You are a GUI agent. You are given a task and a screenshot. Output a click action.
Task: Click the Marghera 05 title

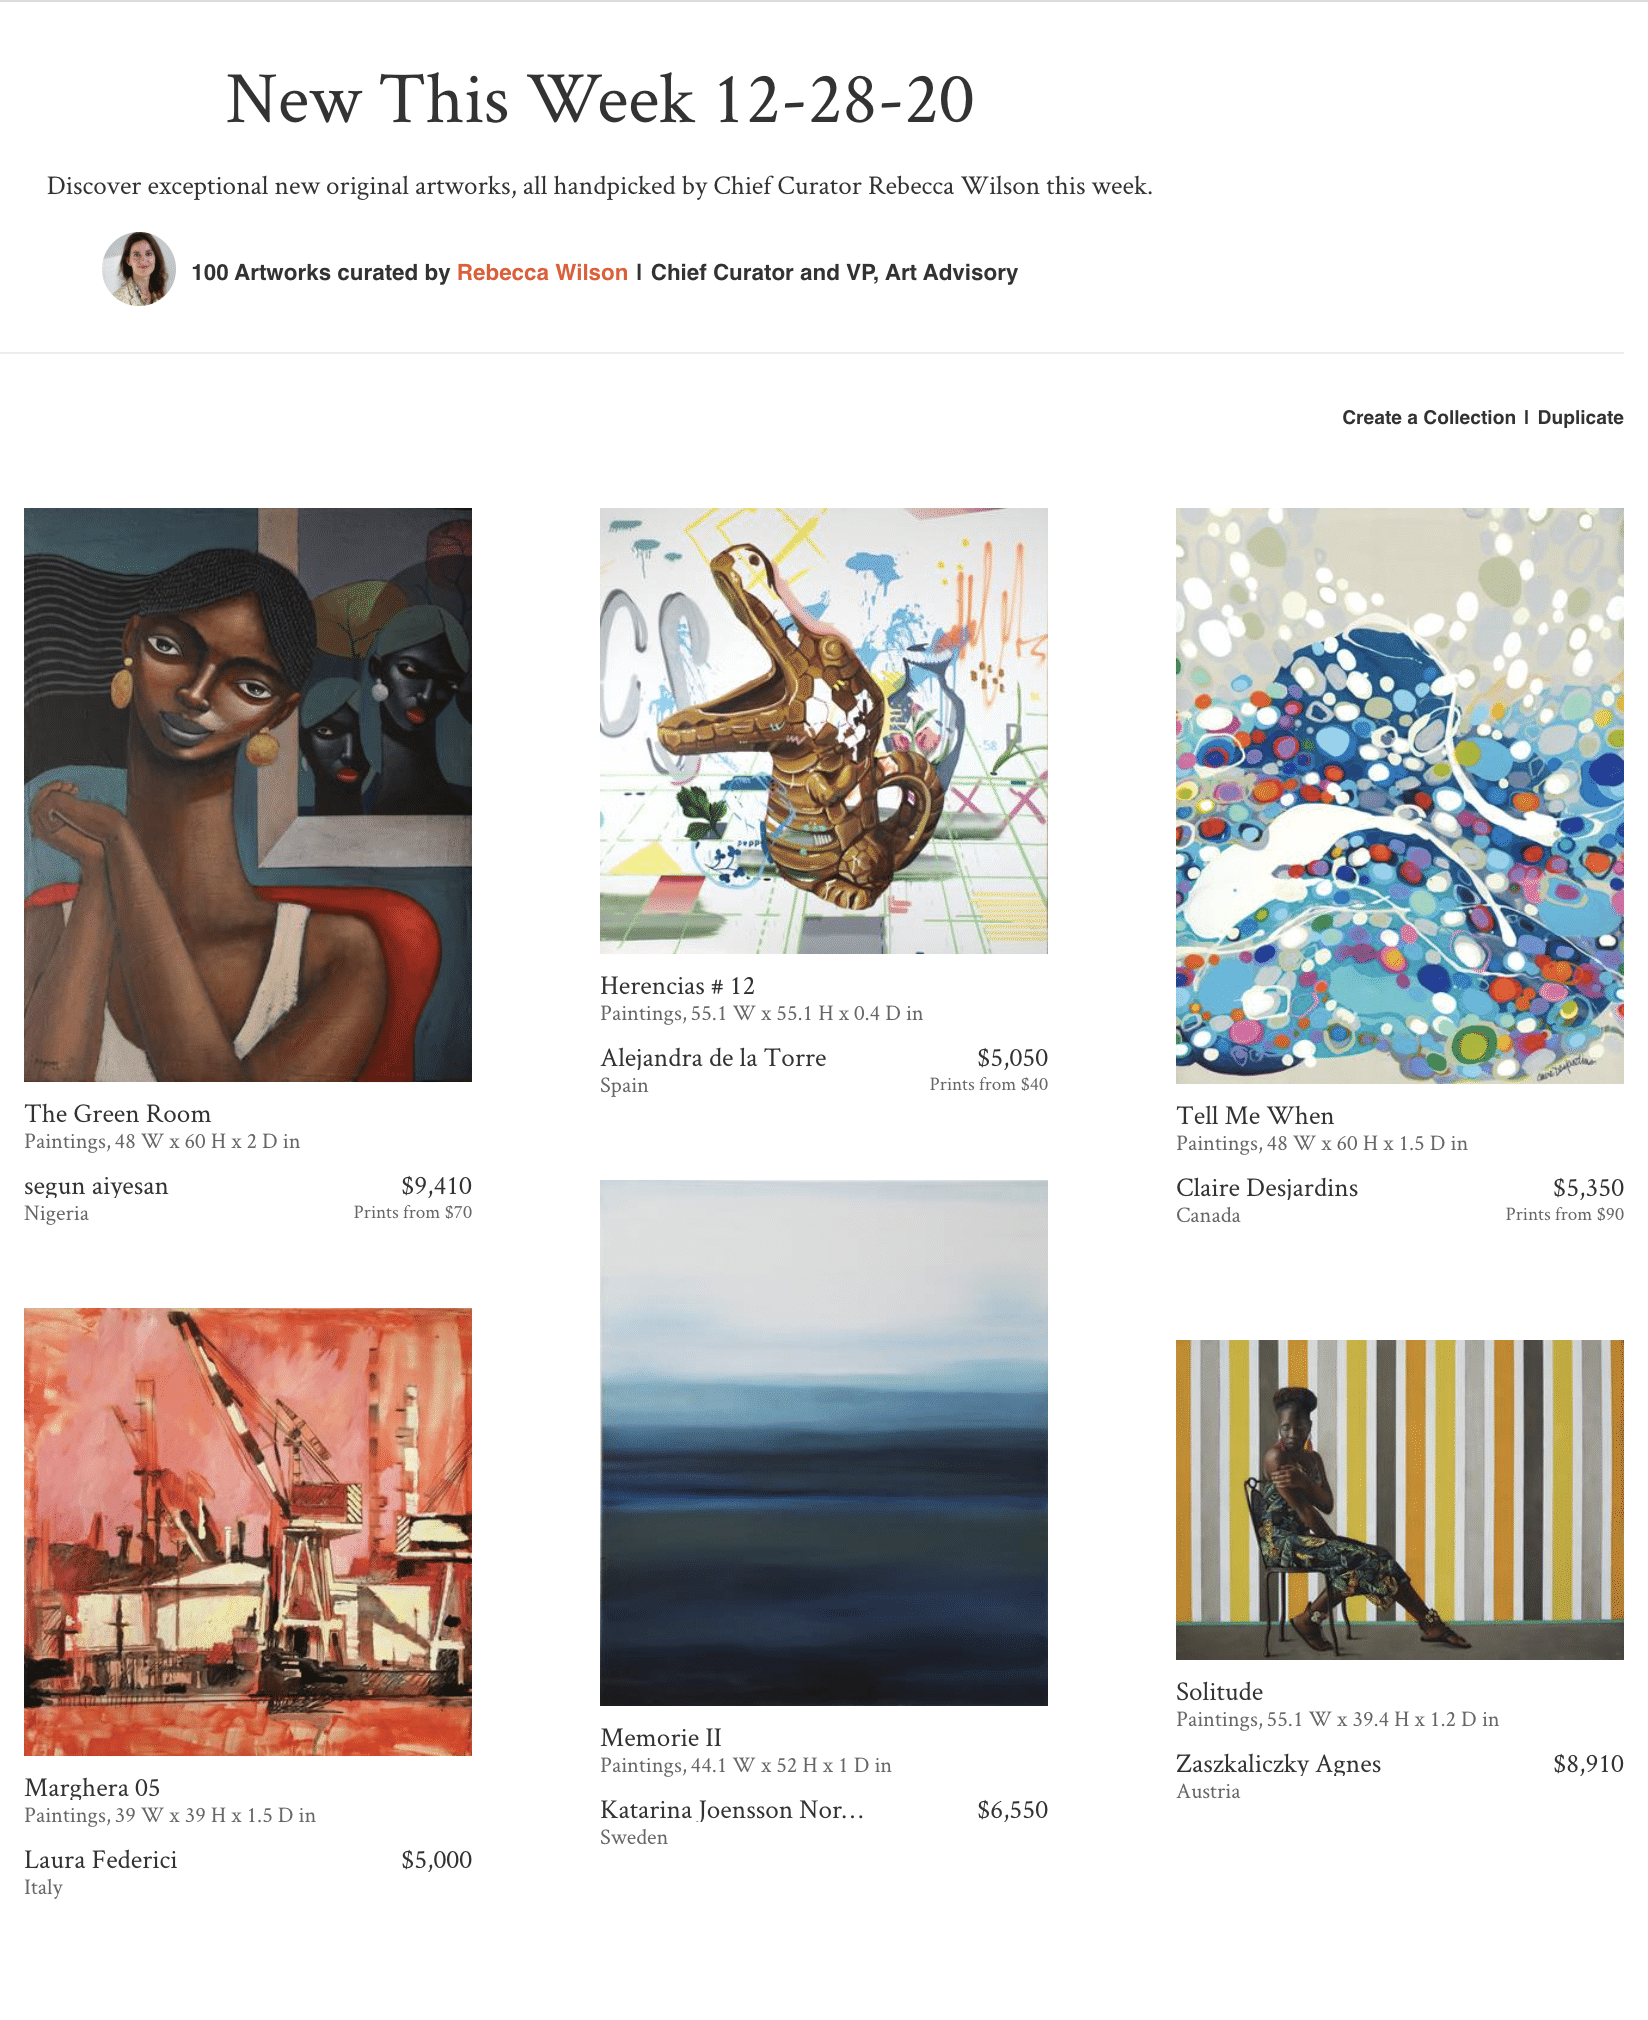92,1788
